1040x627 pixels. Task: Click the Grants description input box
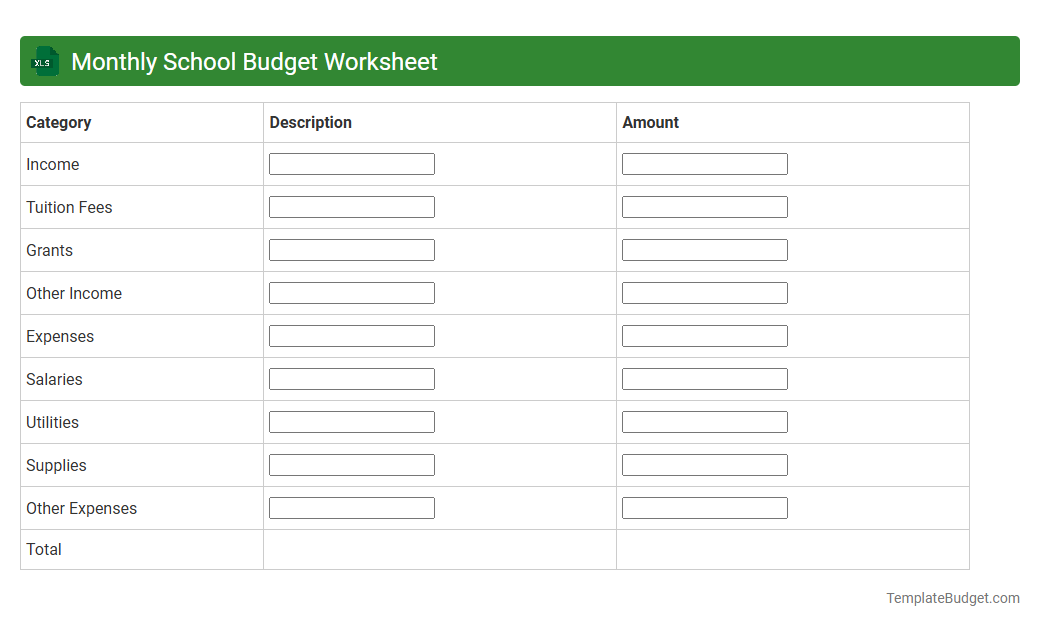tap(351, 249)
